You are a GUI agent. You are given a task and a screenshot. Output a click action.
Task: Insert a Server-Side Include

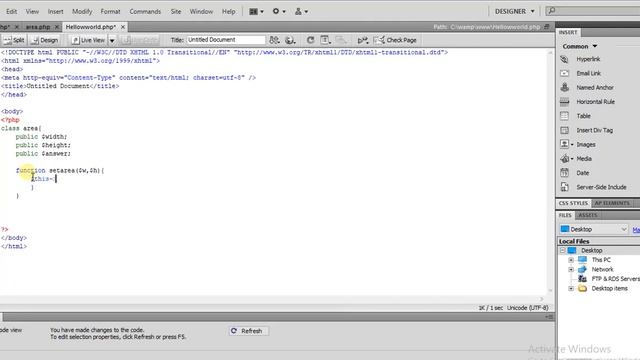point(601,187)
